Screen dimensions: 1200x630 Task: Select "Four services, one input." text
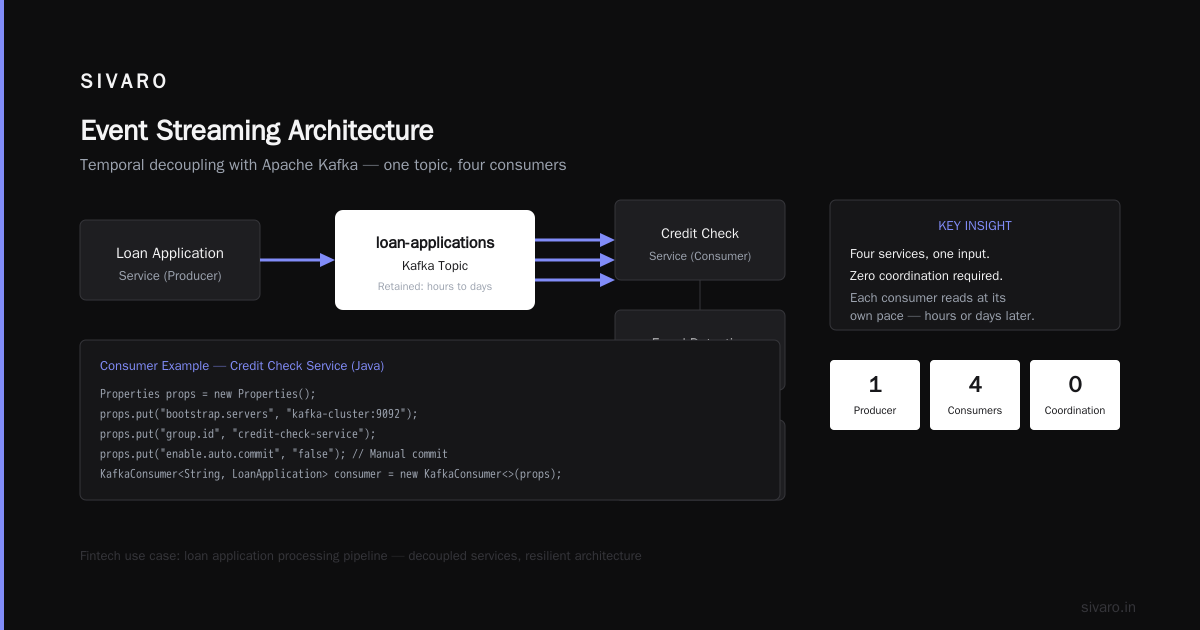pos(920,254)
